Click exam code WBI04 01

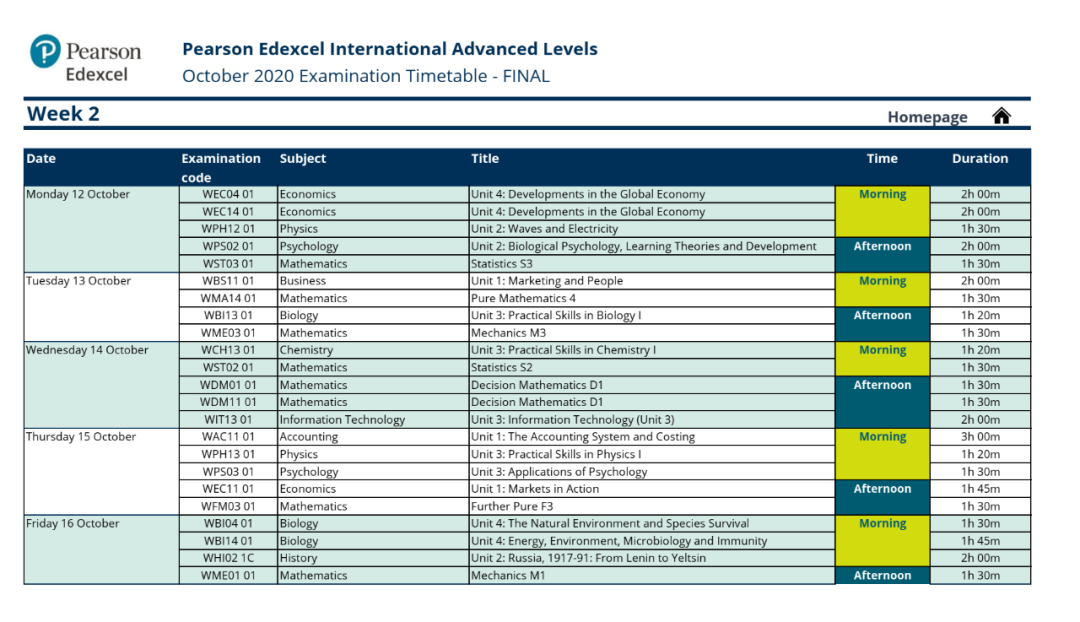(228, 523)
